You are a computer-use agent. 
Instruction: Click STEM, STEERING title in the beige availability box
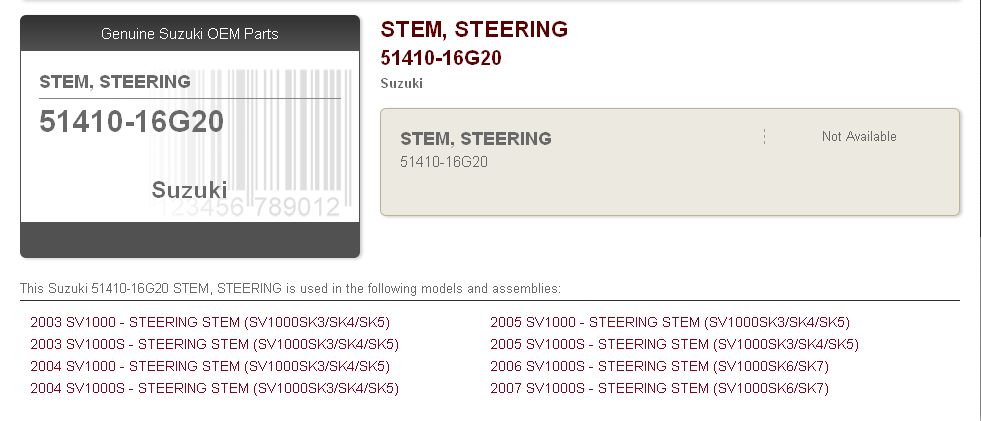(476, 139)
